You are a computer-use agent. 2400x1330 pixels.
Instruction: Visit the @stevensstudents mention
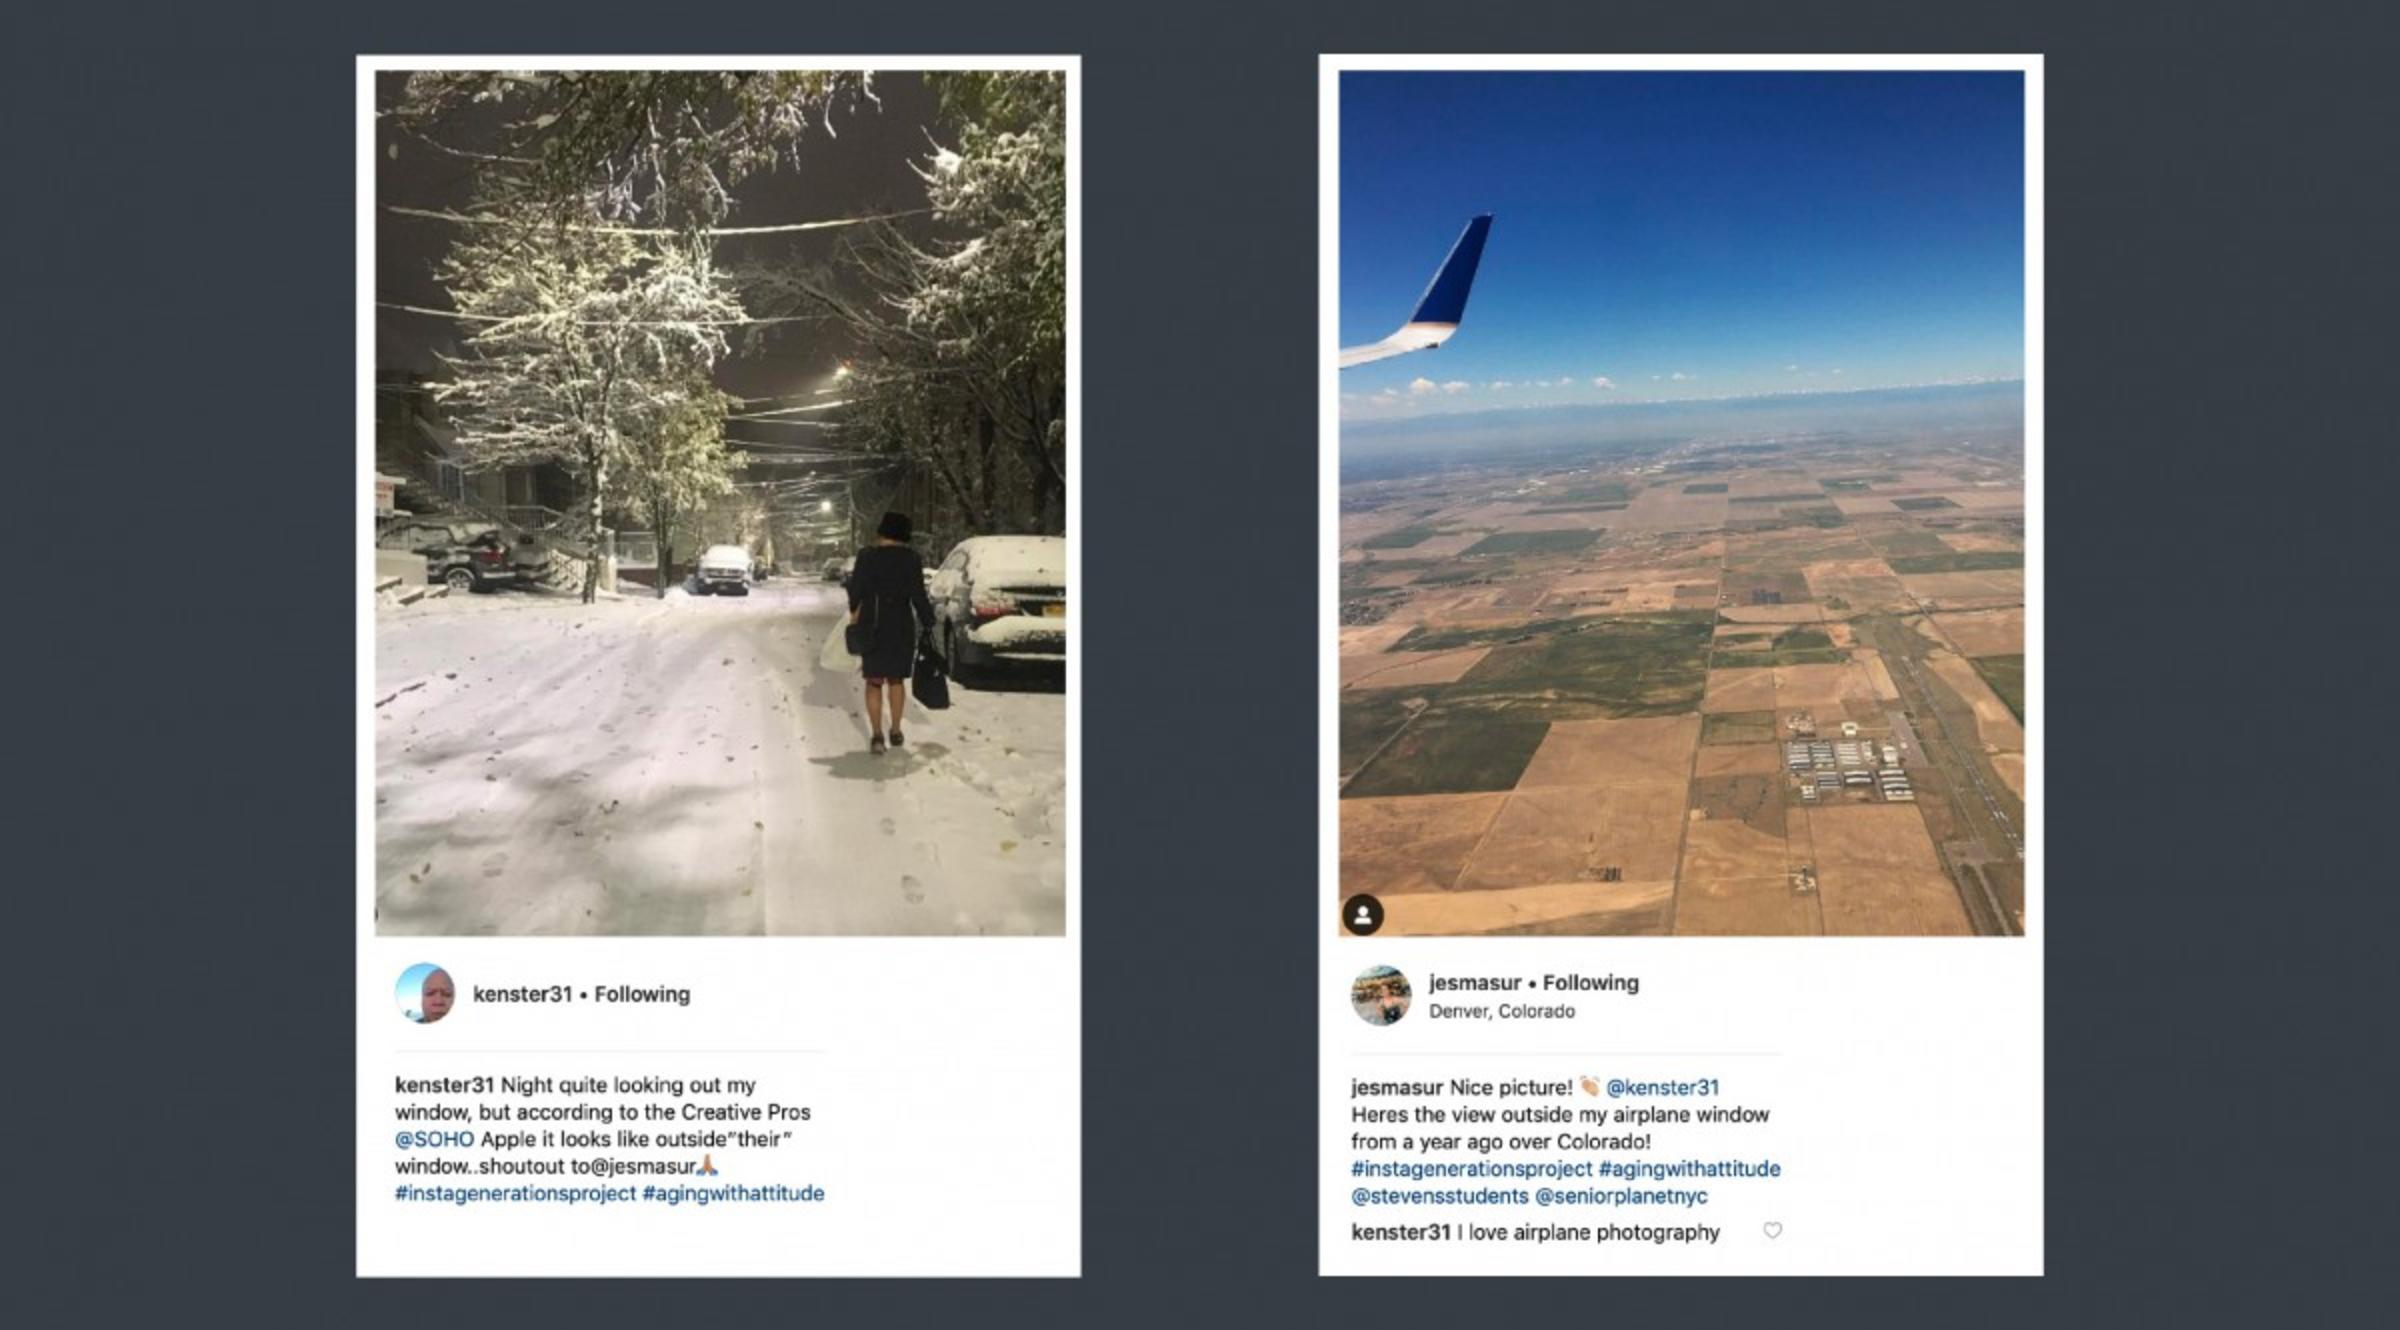(1439, 1196)
